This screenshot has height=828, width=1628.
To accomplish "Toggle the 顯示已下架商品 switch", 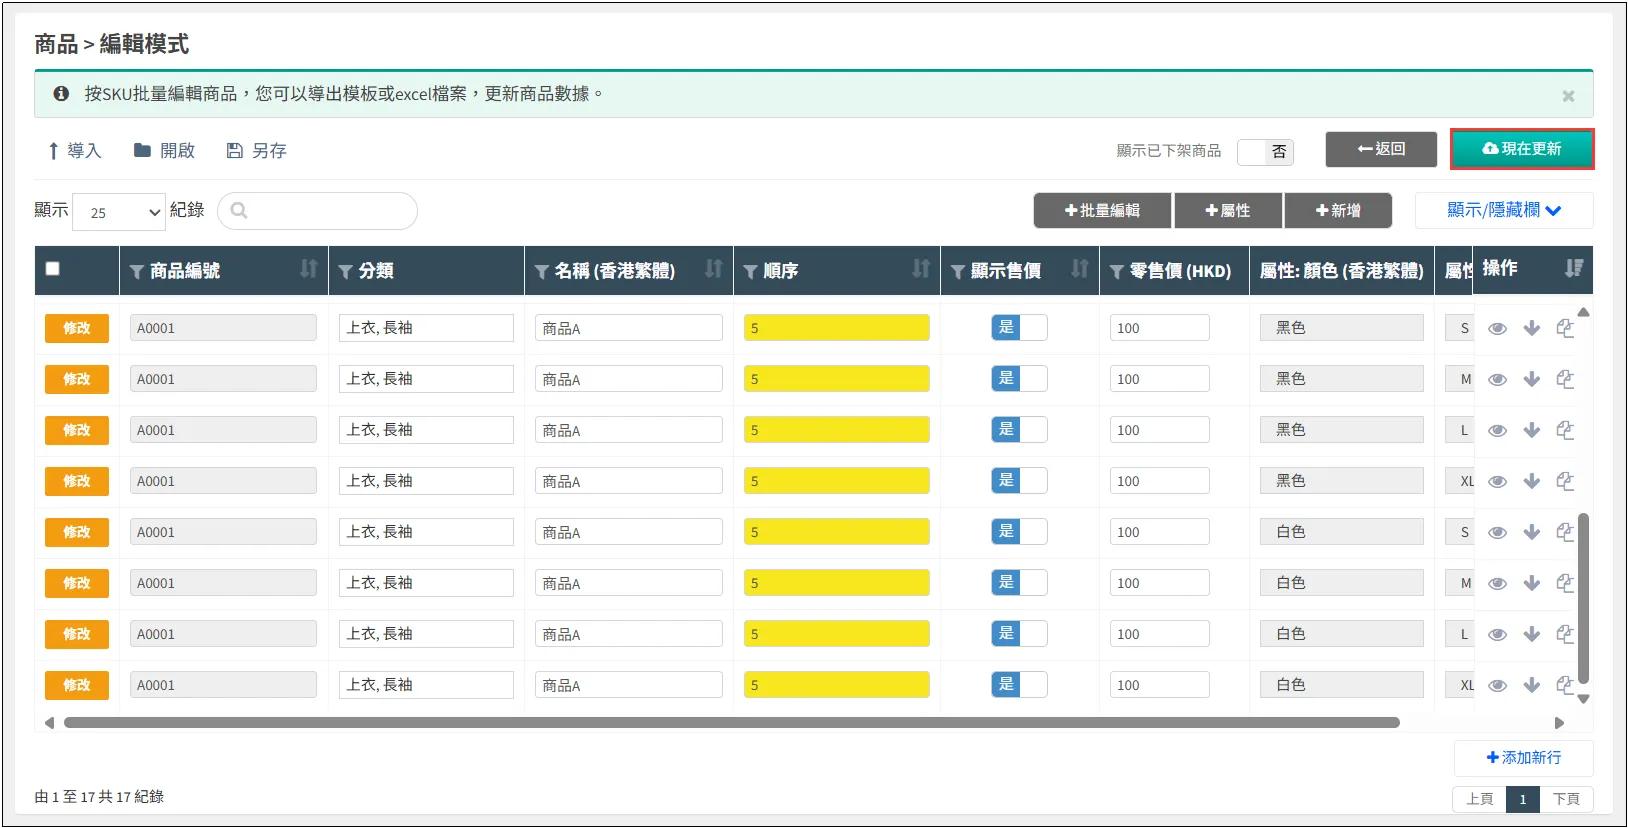I will 1265,152.
